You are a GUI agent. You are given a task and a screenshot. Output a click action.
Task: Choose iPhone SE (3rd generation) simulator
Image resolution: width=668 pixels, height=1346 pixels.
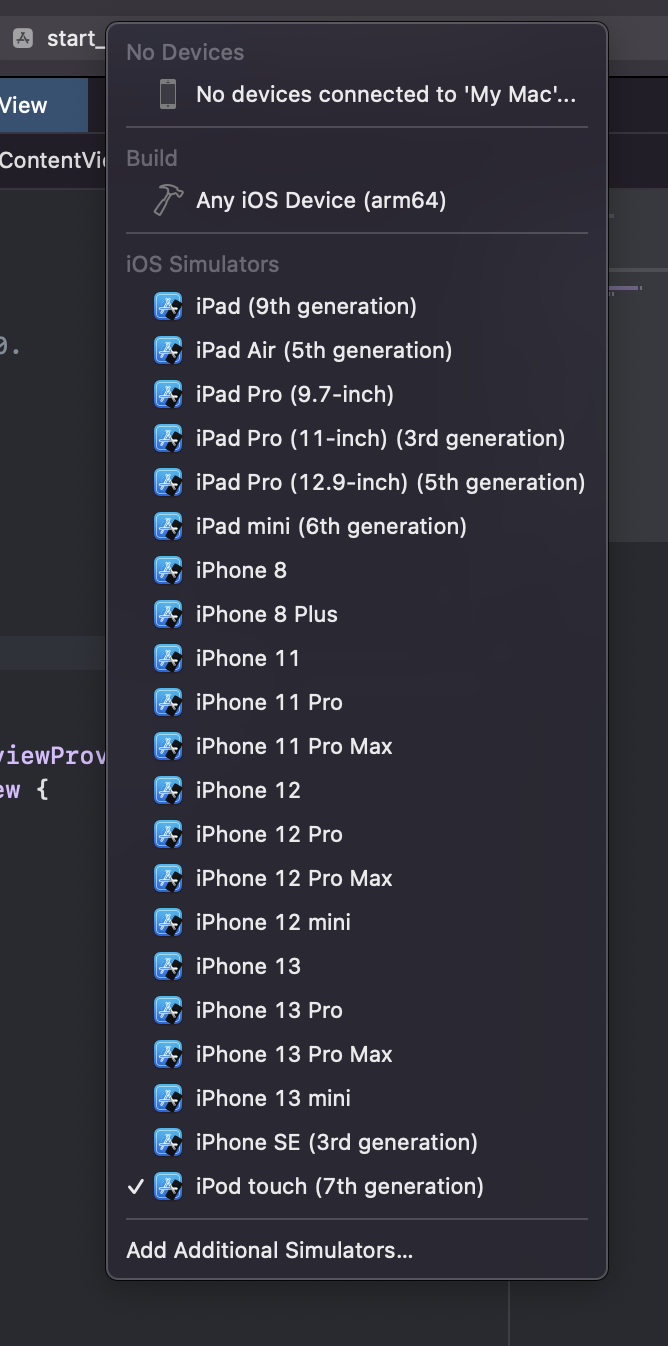pos(336,1142)
